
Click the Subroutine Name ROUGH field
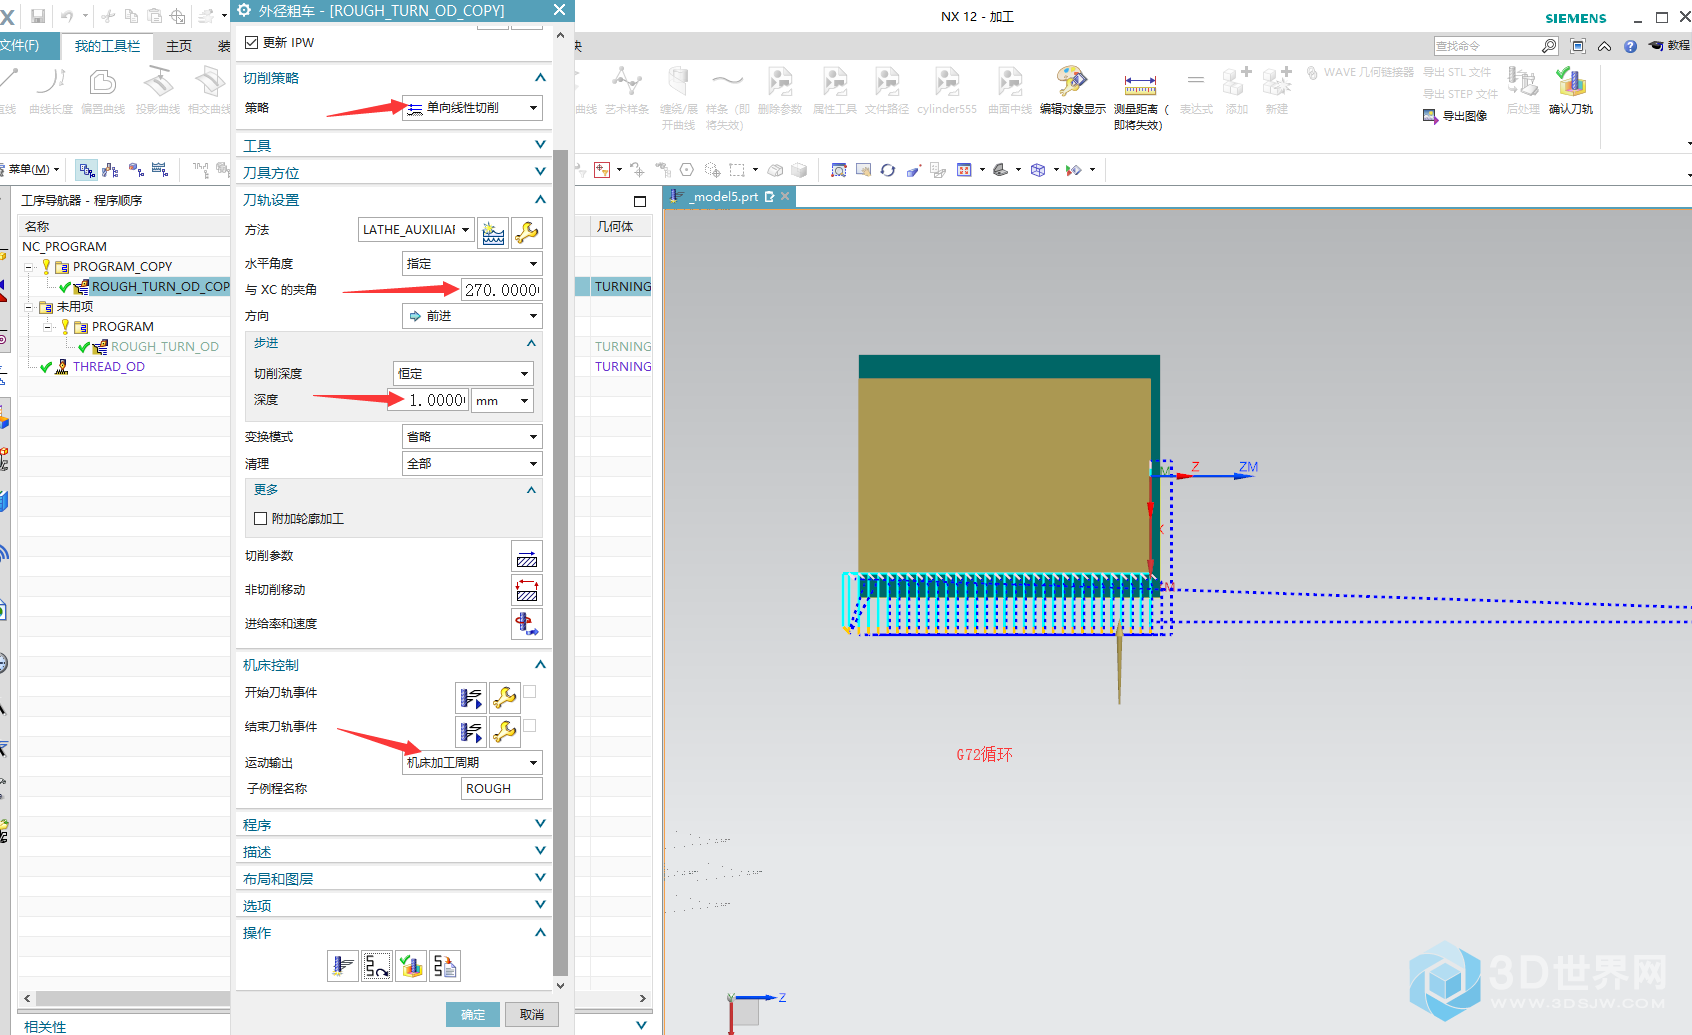[502, 789]
